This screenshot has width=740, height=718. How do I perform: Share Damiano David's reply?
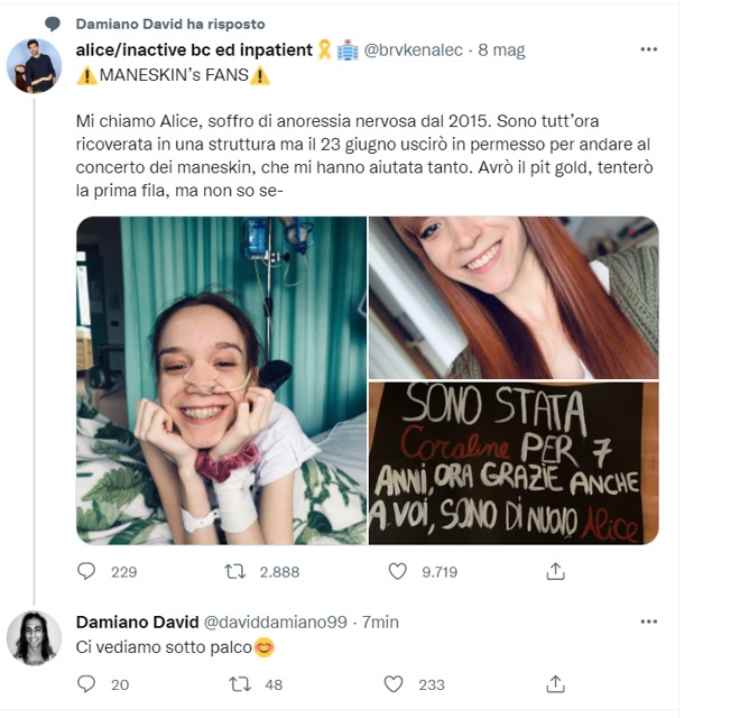tap(557, 684)
